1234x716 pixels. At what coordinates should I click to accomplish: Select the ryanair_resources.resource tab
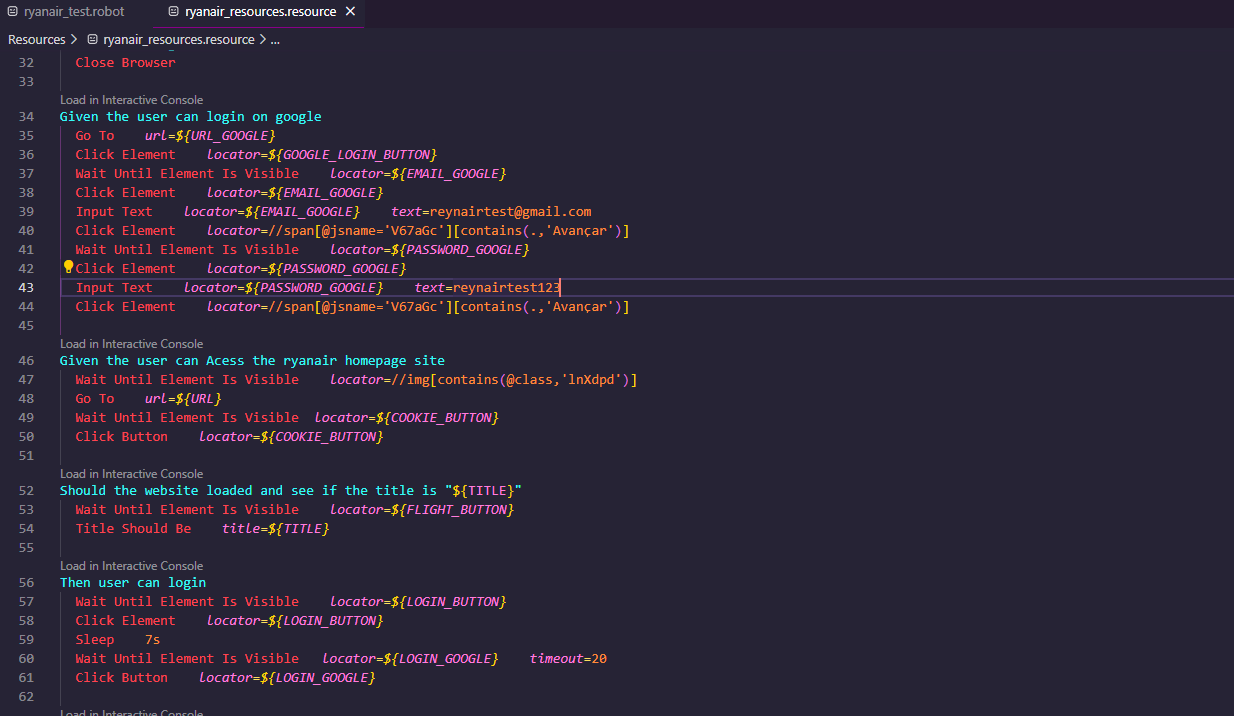(259, 12)
